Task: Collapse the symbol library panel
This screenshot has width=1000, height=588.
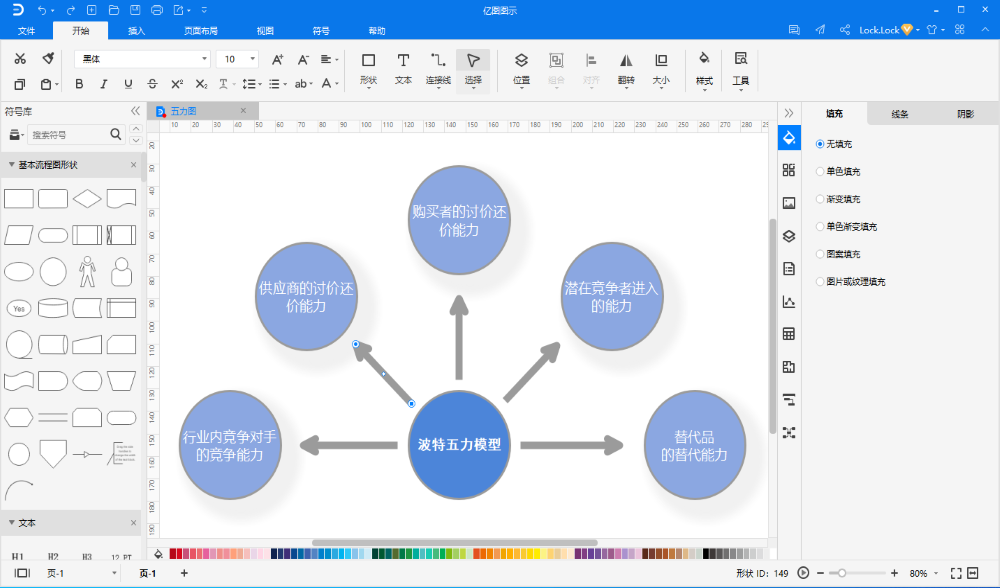Action: [135, 111]
